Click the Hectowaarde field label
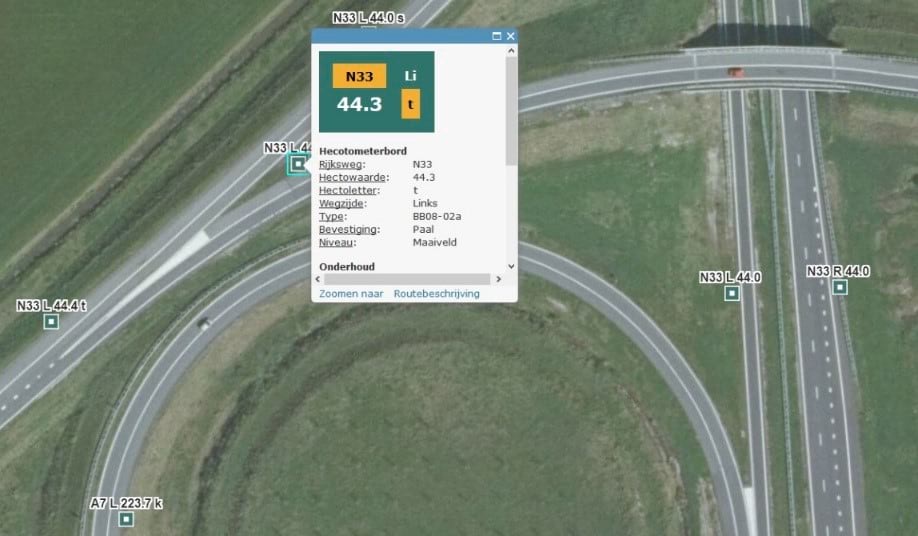This screenshot has width=918, height=536. [x=353, y=177]
